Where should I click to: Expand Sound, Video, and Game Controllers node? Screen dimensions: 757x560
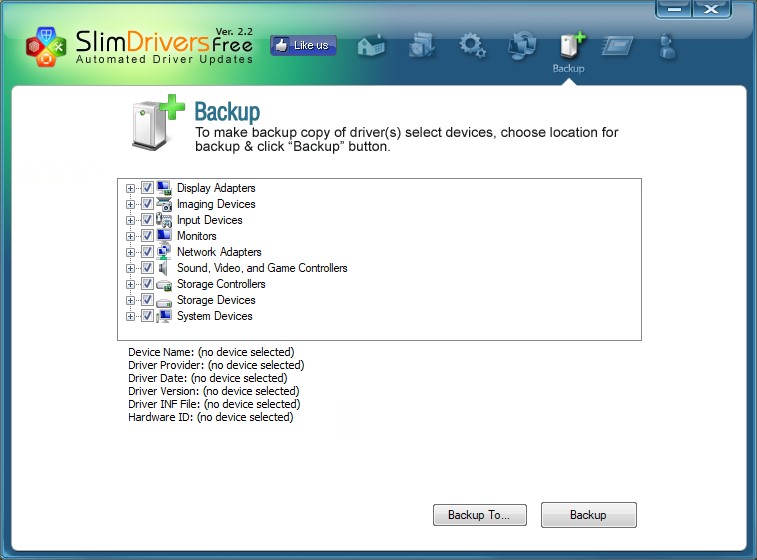[x=130, y=268]
